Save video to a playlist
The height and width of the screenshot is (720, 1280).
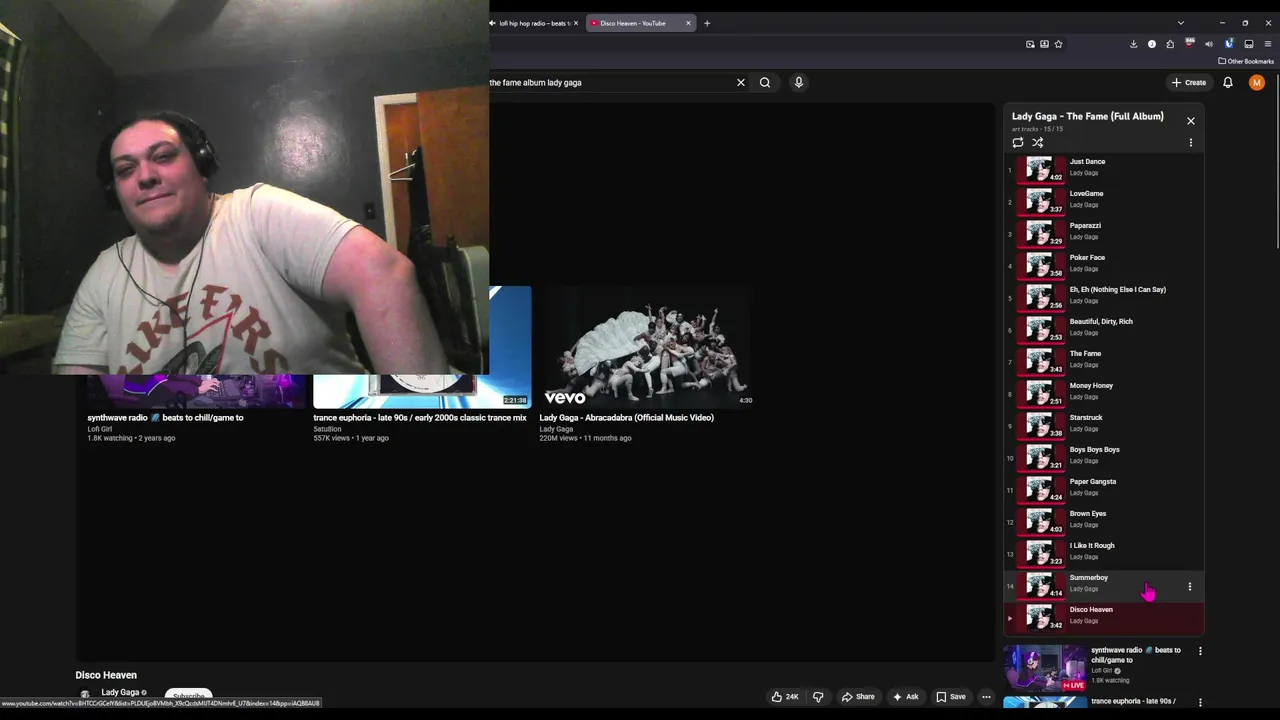[x=951, y=697]
